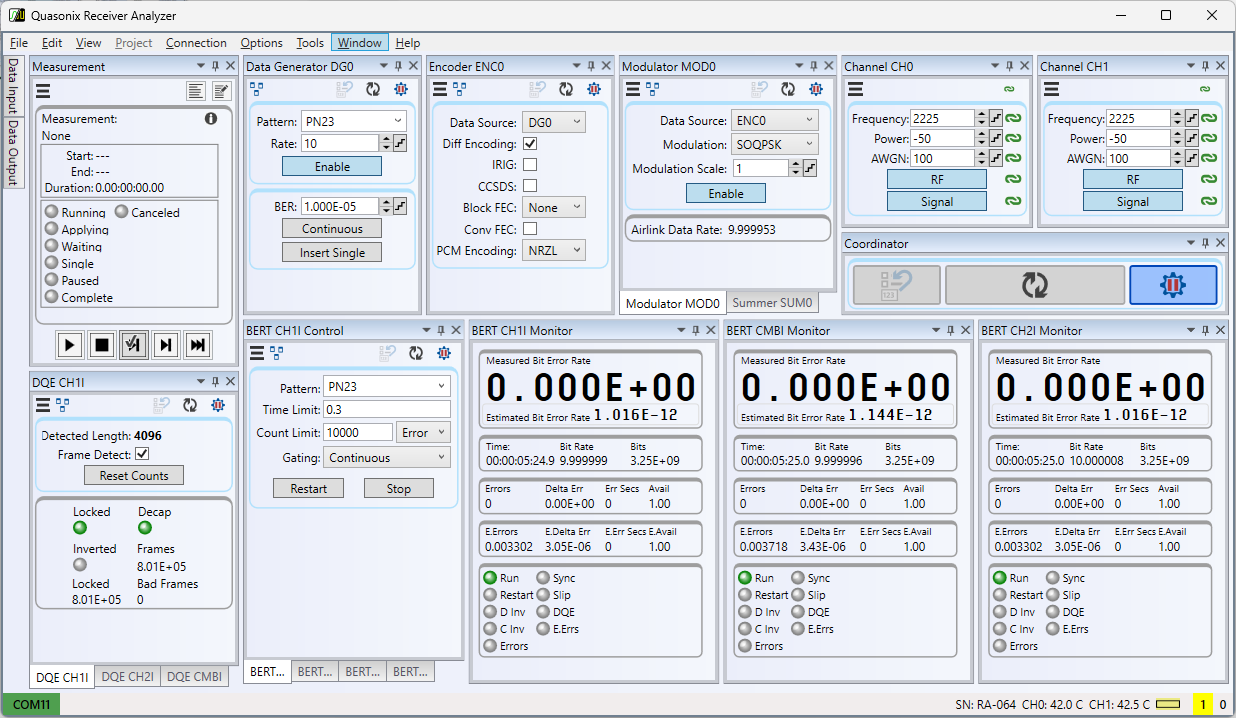Click the Reset Counts button
Screen dimensions: 1236x718
tap(134, 475)
